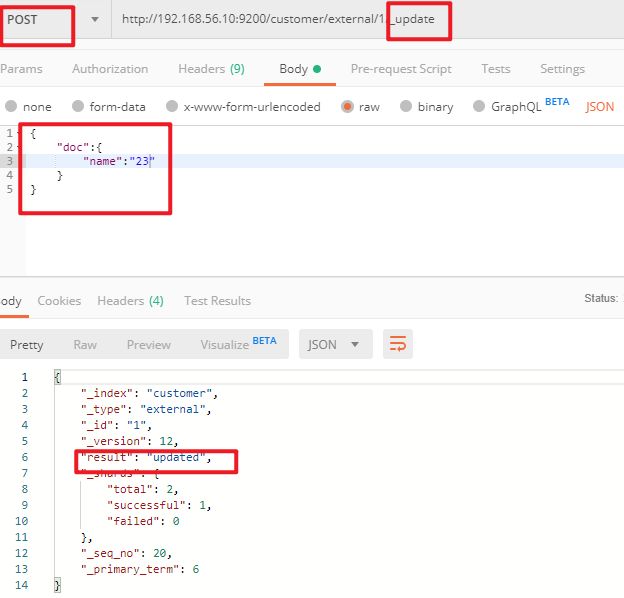The image size is (624, 598).
Task: Click the "_index": "customer" response line
Action: pos(149,393)
